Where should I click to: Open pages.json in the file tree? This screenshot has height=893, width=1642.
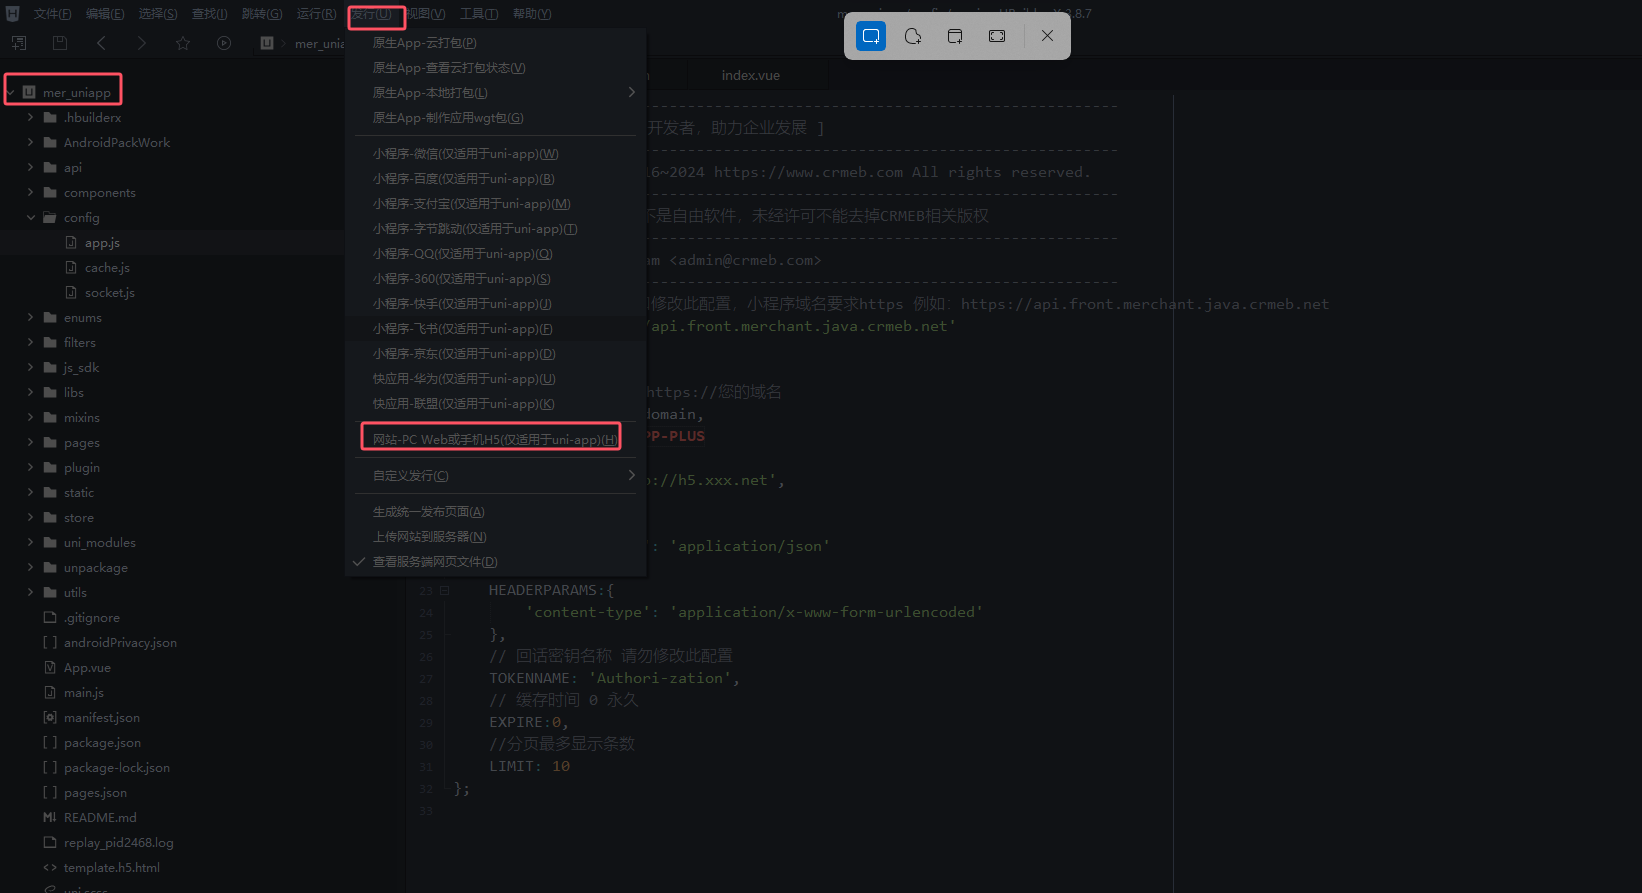tap(95, 792)
